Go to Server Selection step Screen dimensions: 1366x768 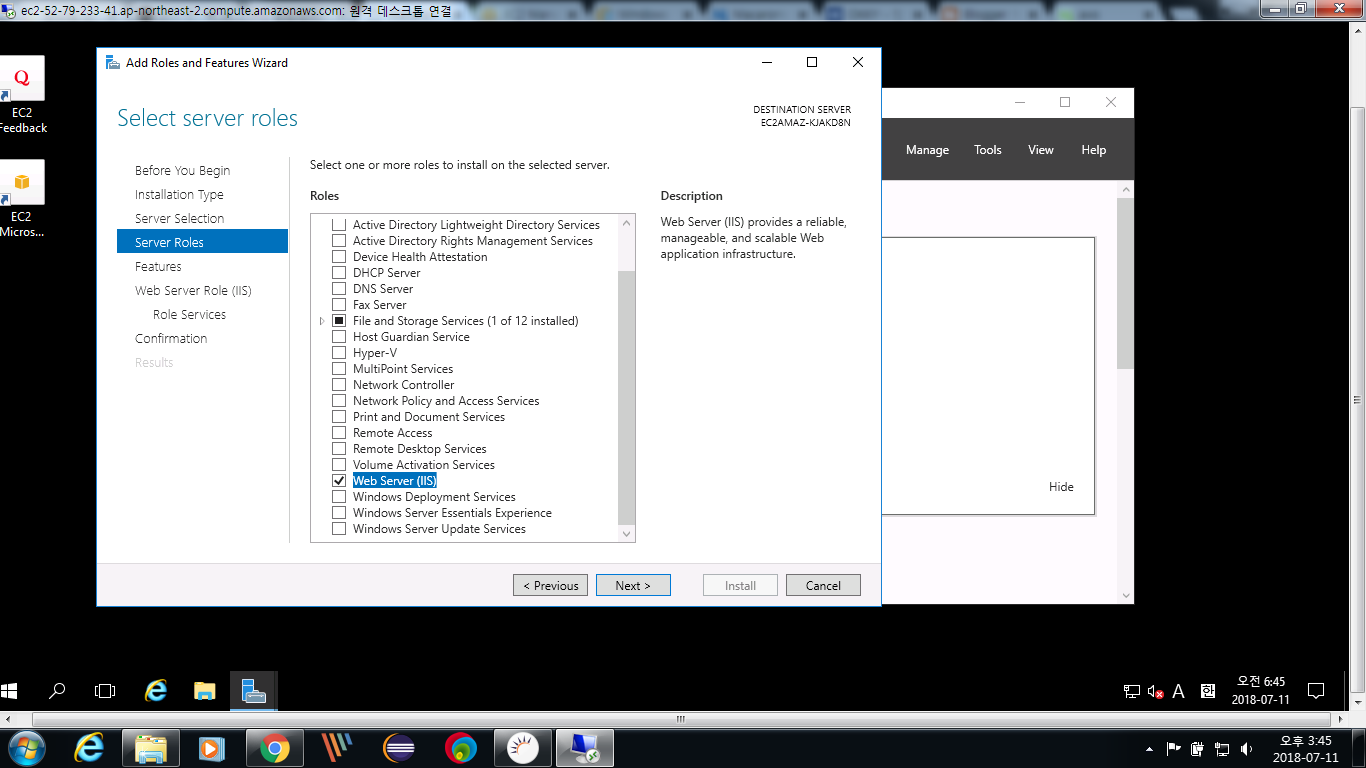[179, 219]
